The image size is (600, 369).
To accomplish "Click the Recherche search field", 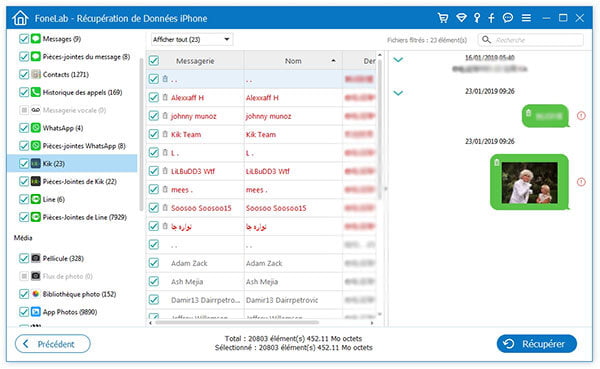I will [x=531, y=40].
